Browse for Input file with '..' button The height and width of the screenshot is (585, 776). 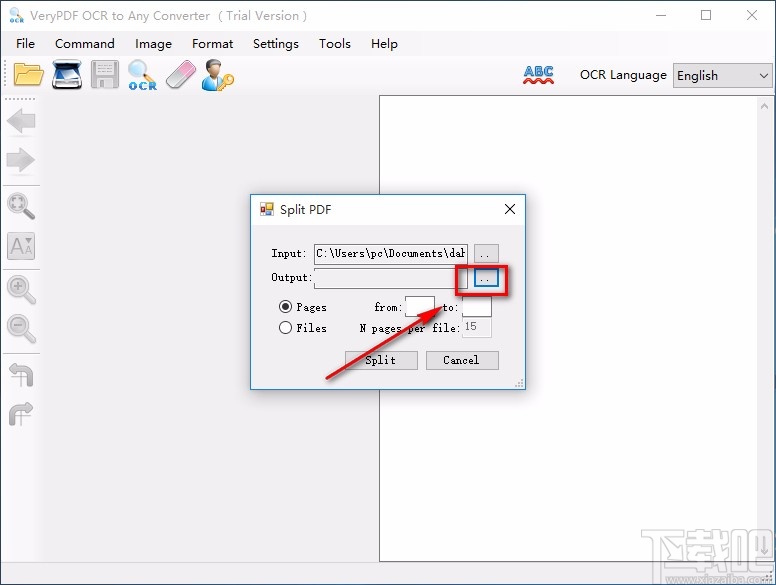click(486, 254)
